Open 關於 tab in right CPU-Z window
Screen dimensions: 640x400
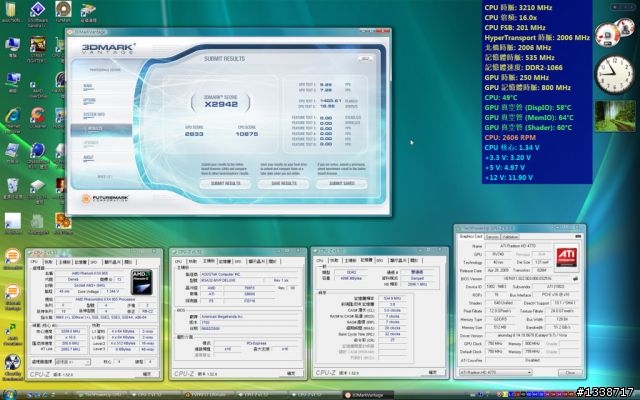click(414, 260)
